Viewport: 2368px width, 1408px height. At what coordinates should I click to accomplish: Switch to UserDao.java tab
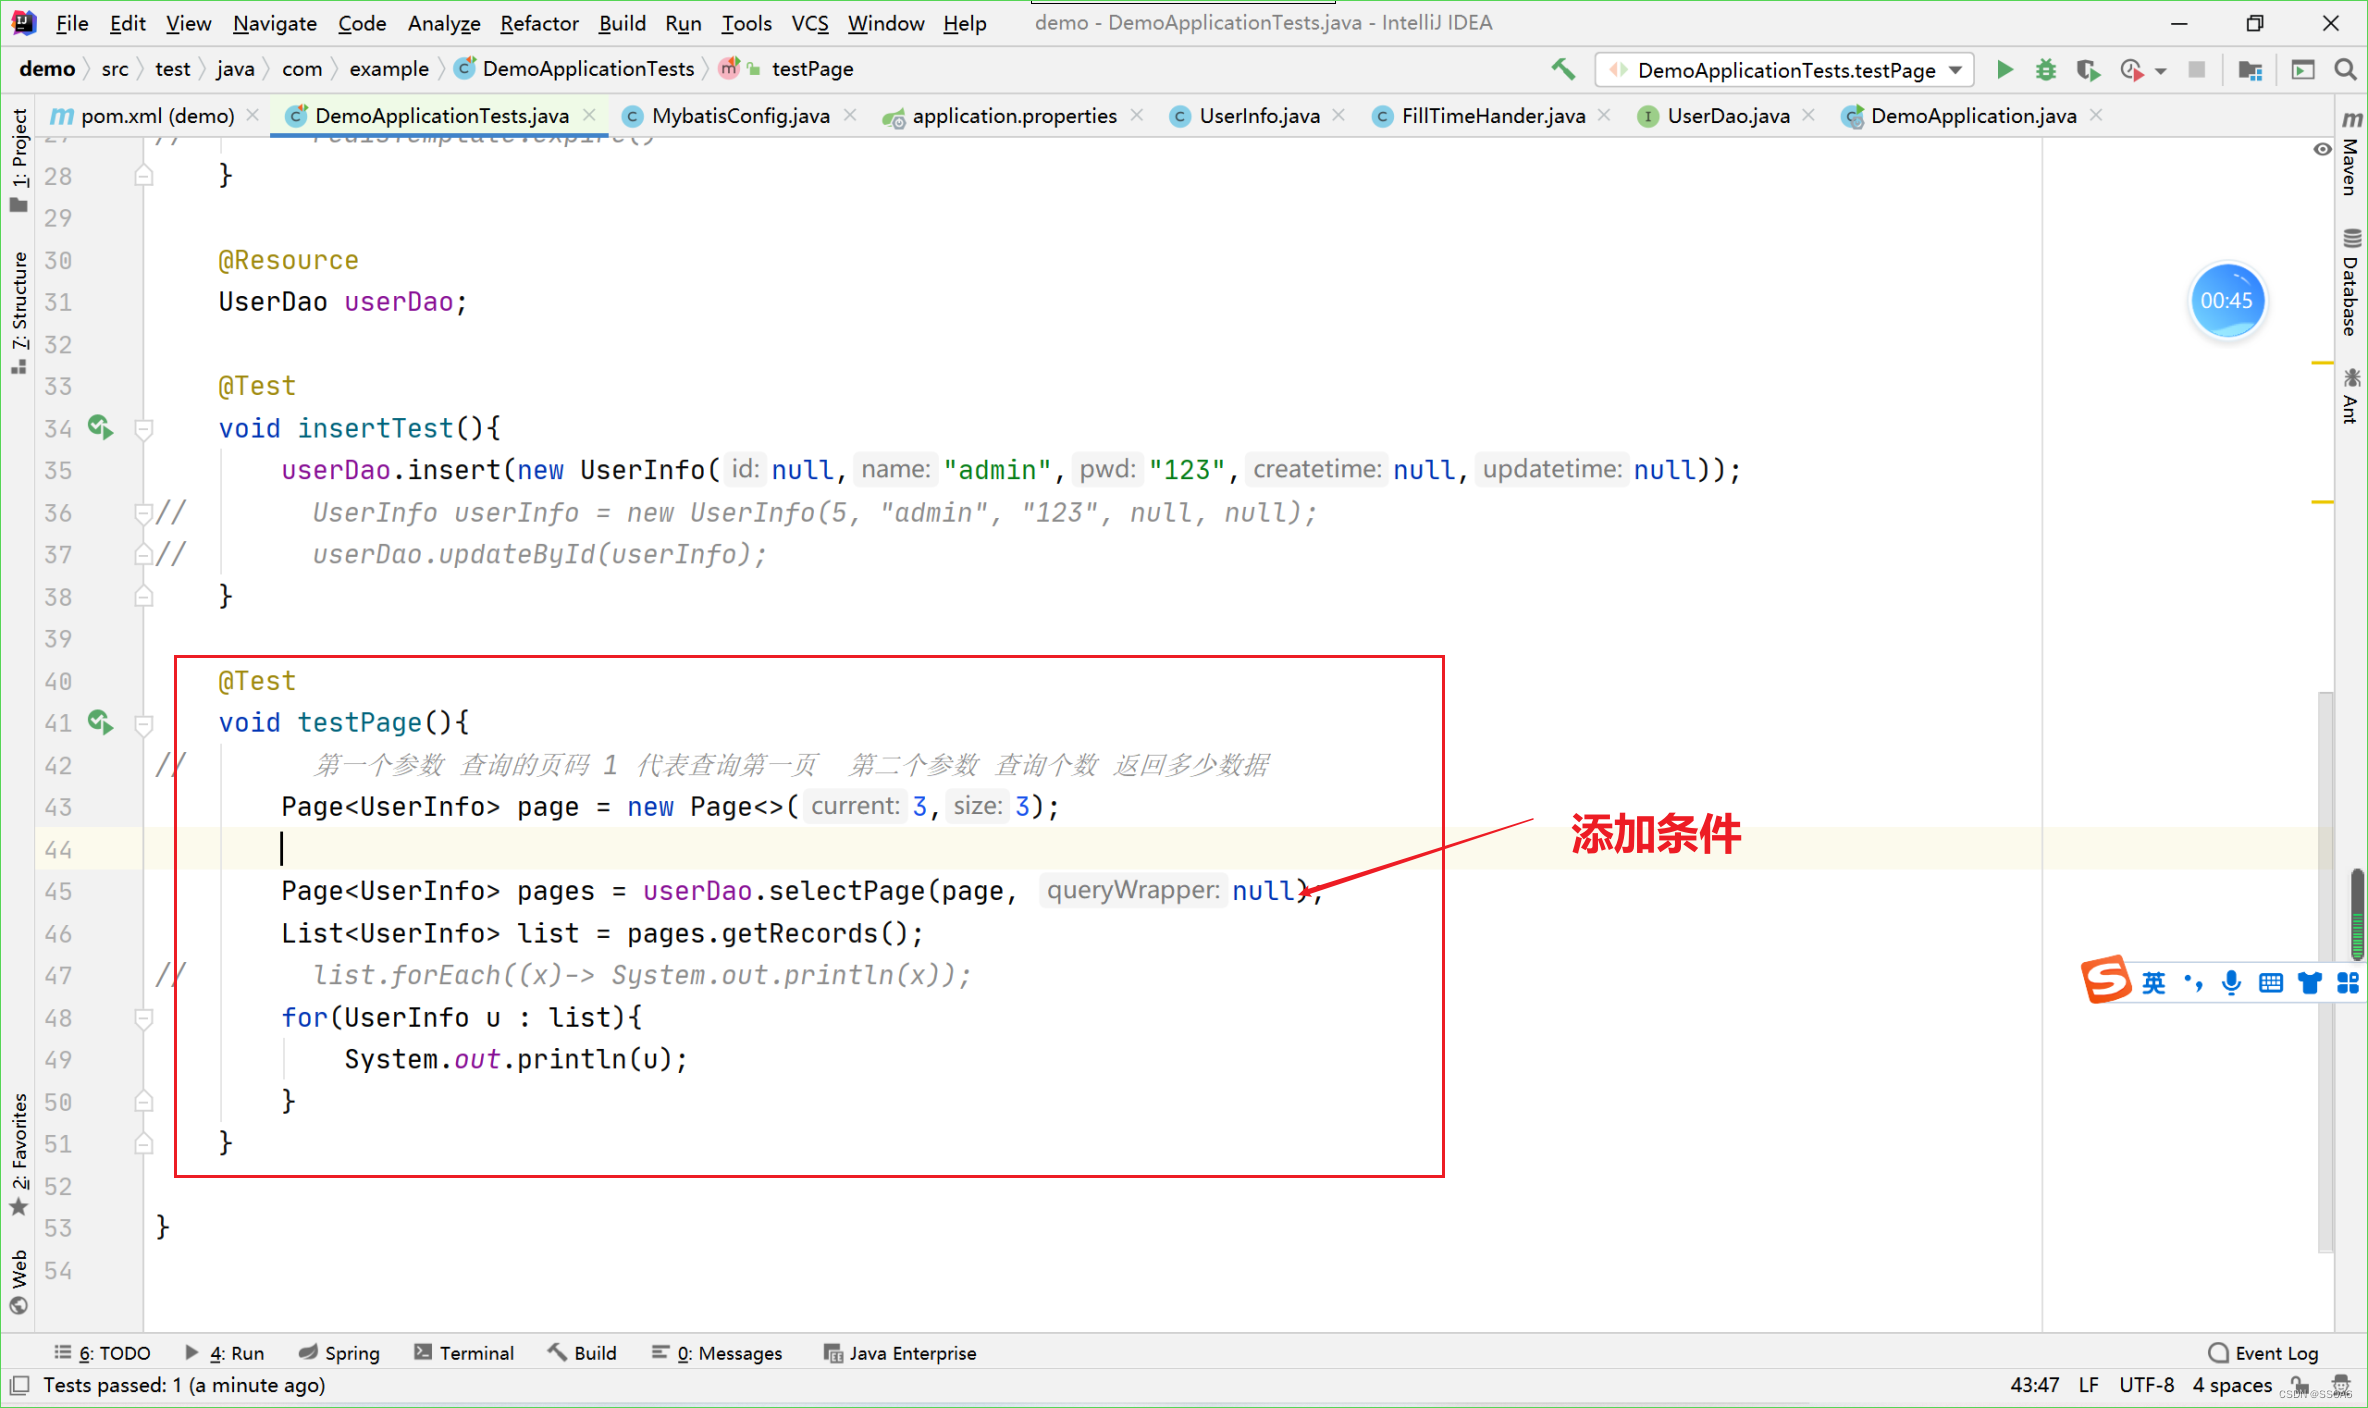[1728, 116]
